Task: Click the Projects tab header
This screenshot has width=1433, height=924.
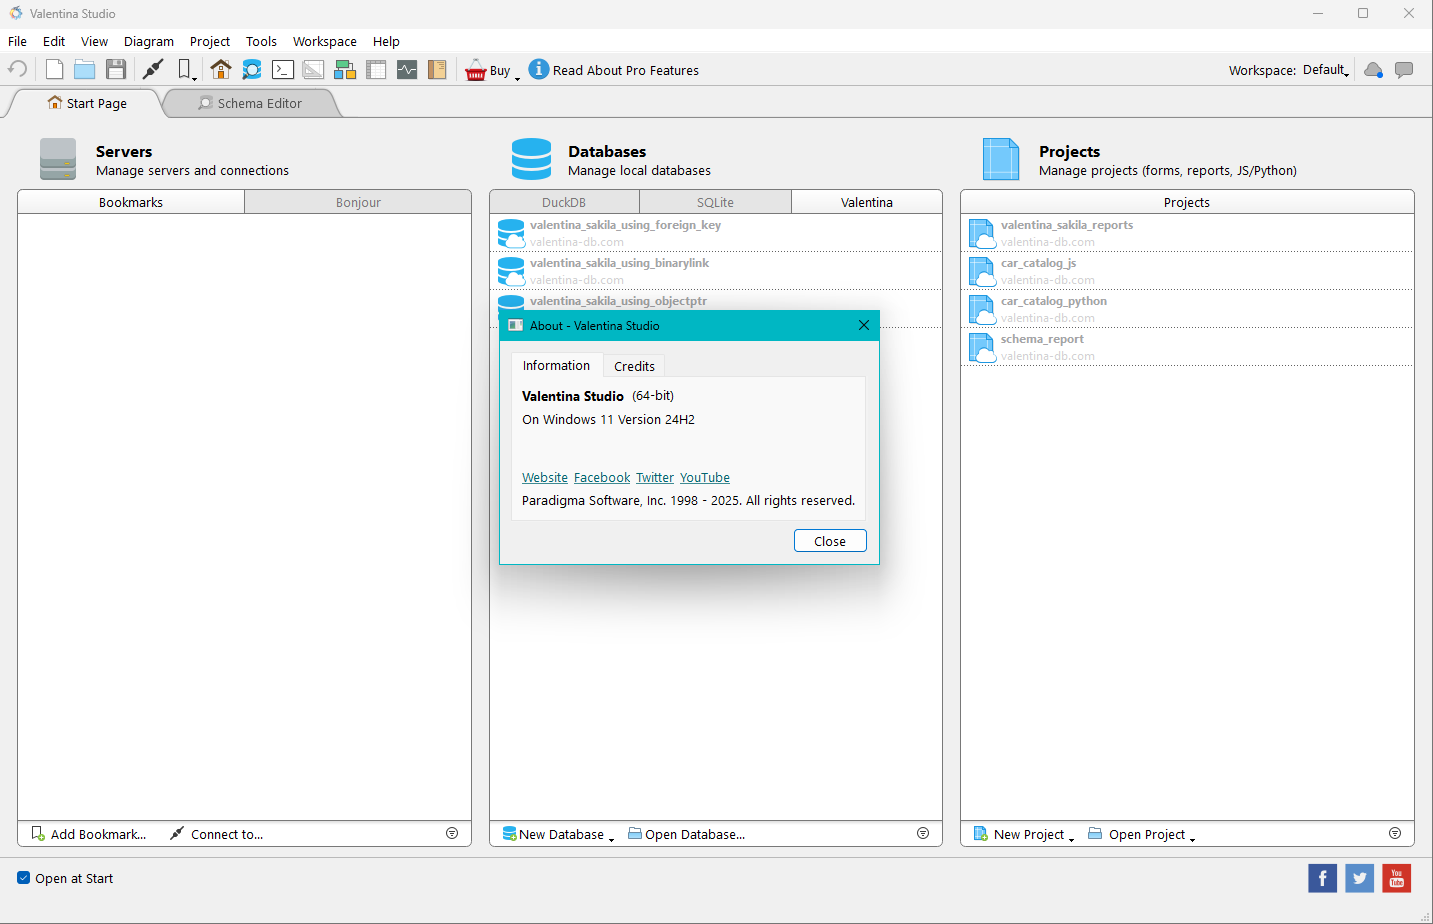Action: 1187,202
